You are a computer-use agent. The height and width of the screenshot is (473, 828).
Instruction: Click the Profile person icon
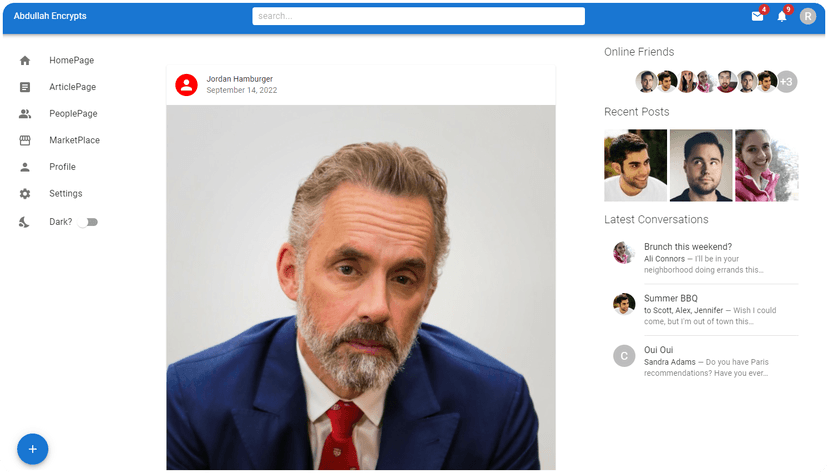[25, 167]
